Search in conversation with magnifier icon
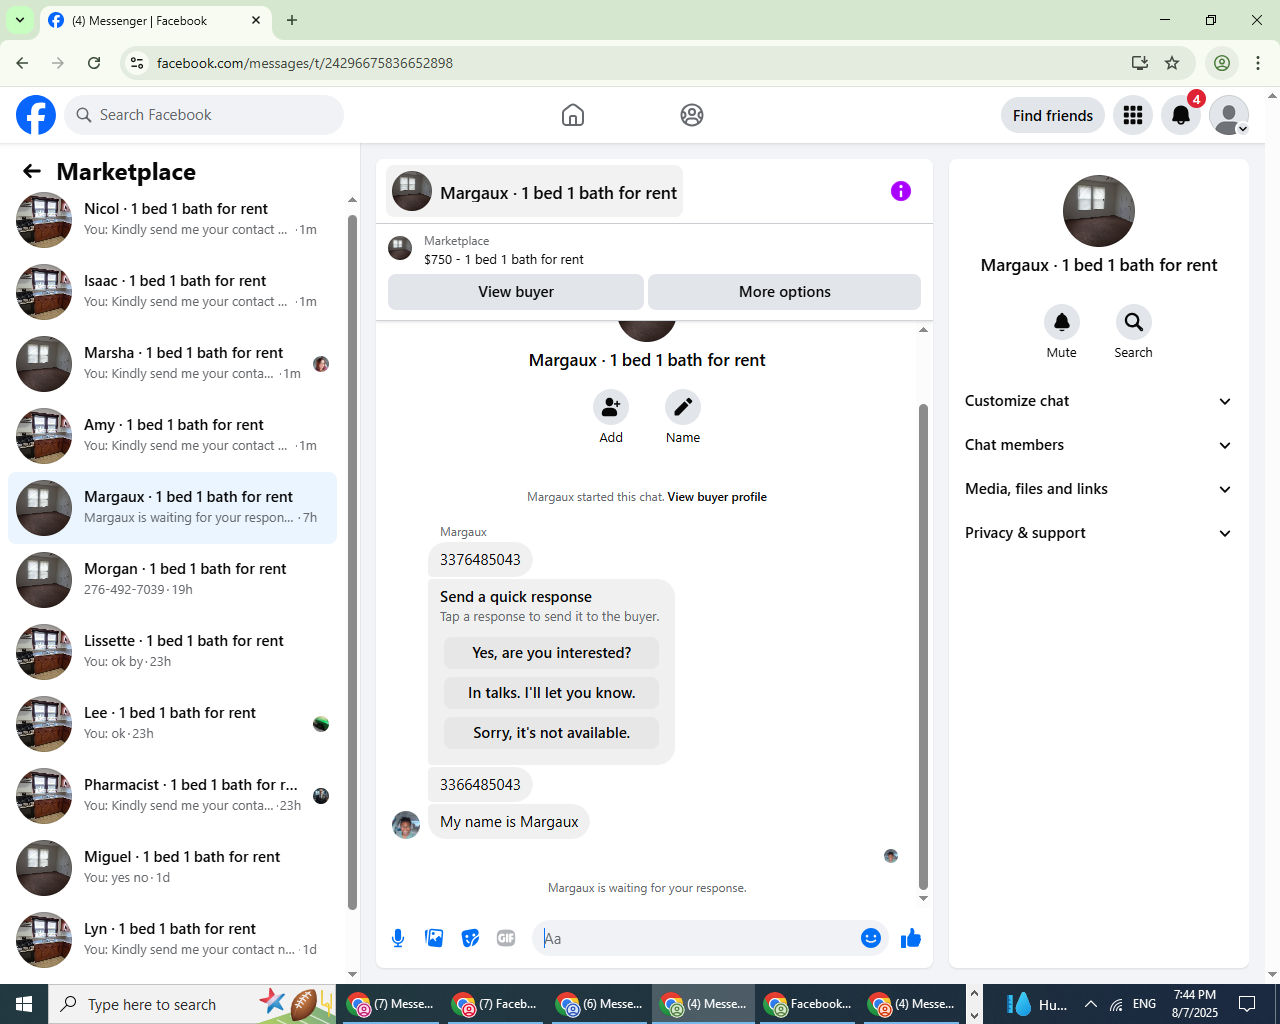Screen dimensions: 1280x1024 pyautogui.click(x=1134, y=322)
